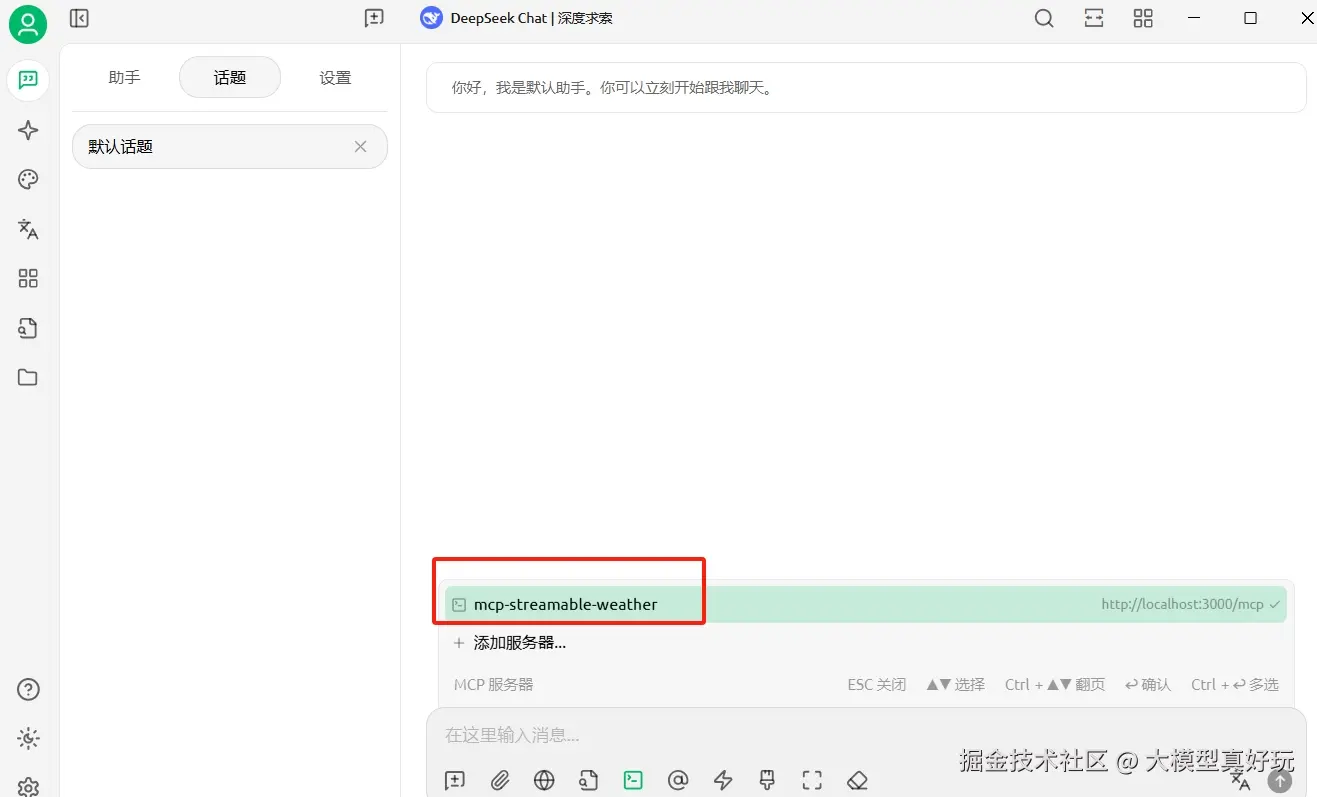Click the brush clear topic icon

(767, 780)
